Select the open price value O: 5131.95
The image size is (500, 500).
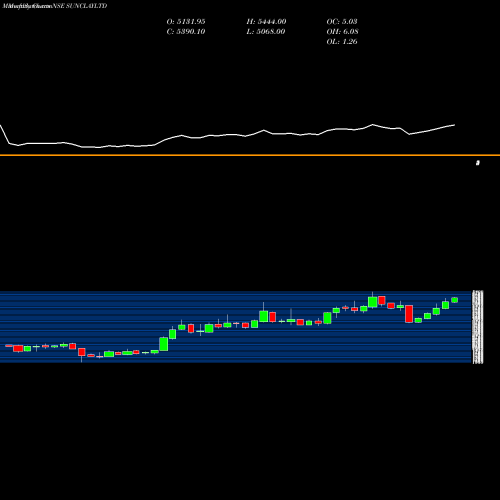[186, 21]
